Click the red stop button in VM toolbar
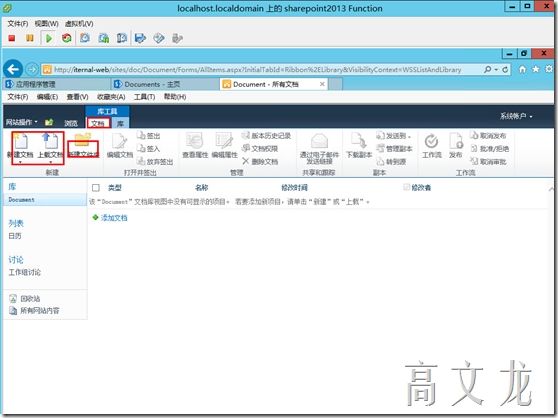 click(x=12, y=38)
